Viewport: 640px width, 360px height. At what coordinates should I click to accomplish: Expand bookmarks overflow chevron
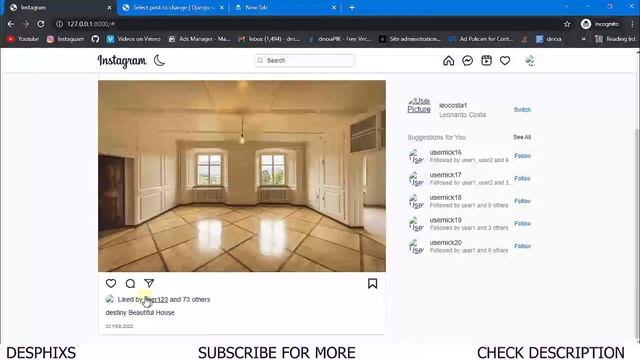pyautogui.click(x=584, y=39)
